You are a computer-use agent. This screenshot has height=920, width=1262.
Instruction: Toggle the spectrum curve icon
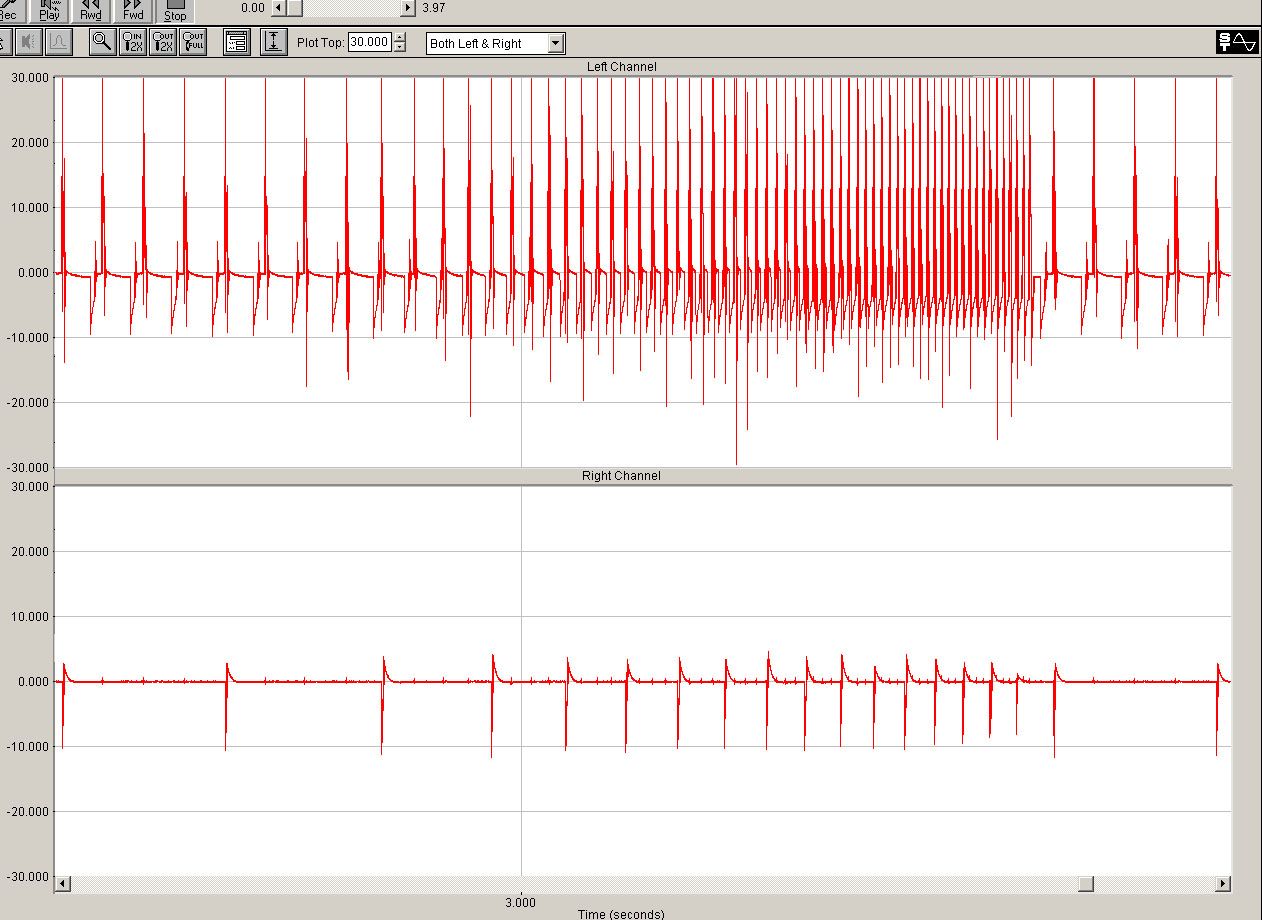pos(58,42)
